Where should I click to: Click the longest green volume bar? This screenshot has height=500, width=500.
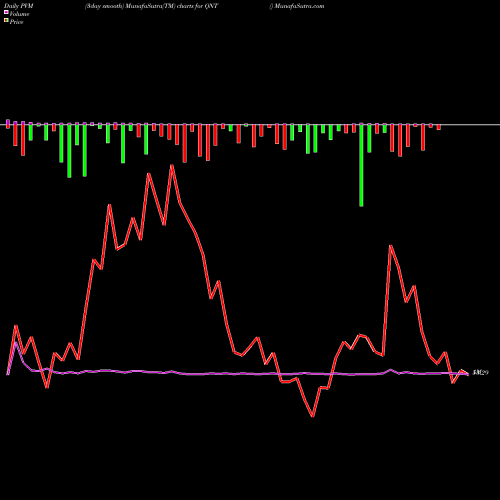(x=361, y=165)
